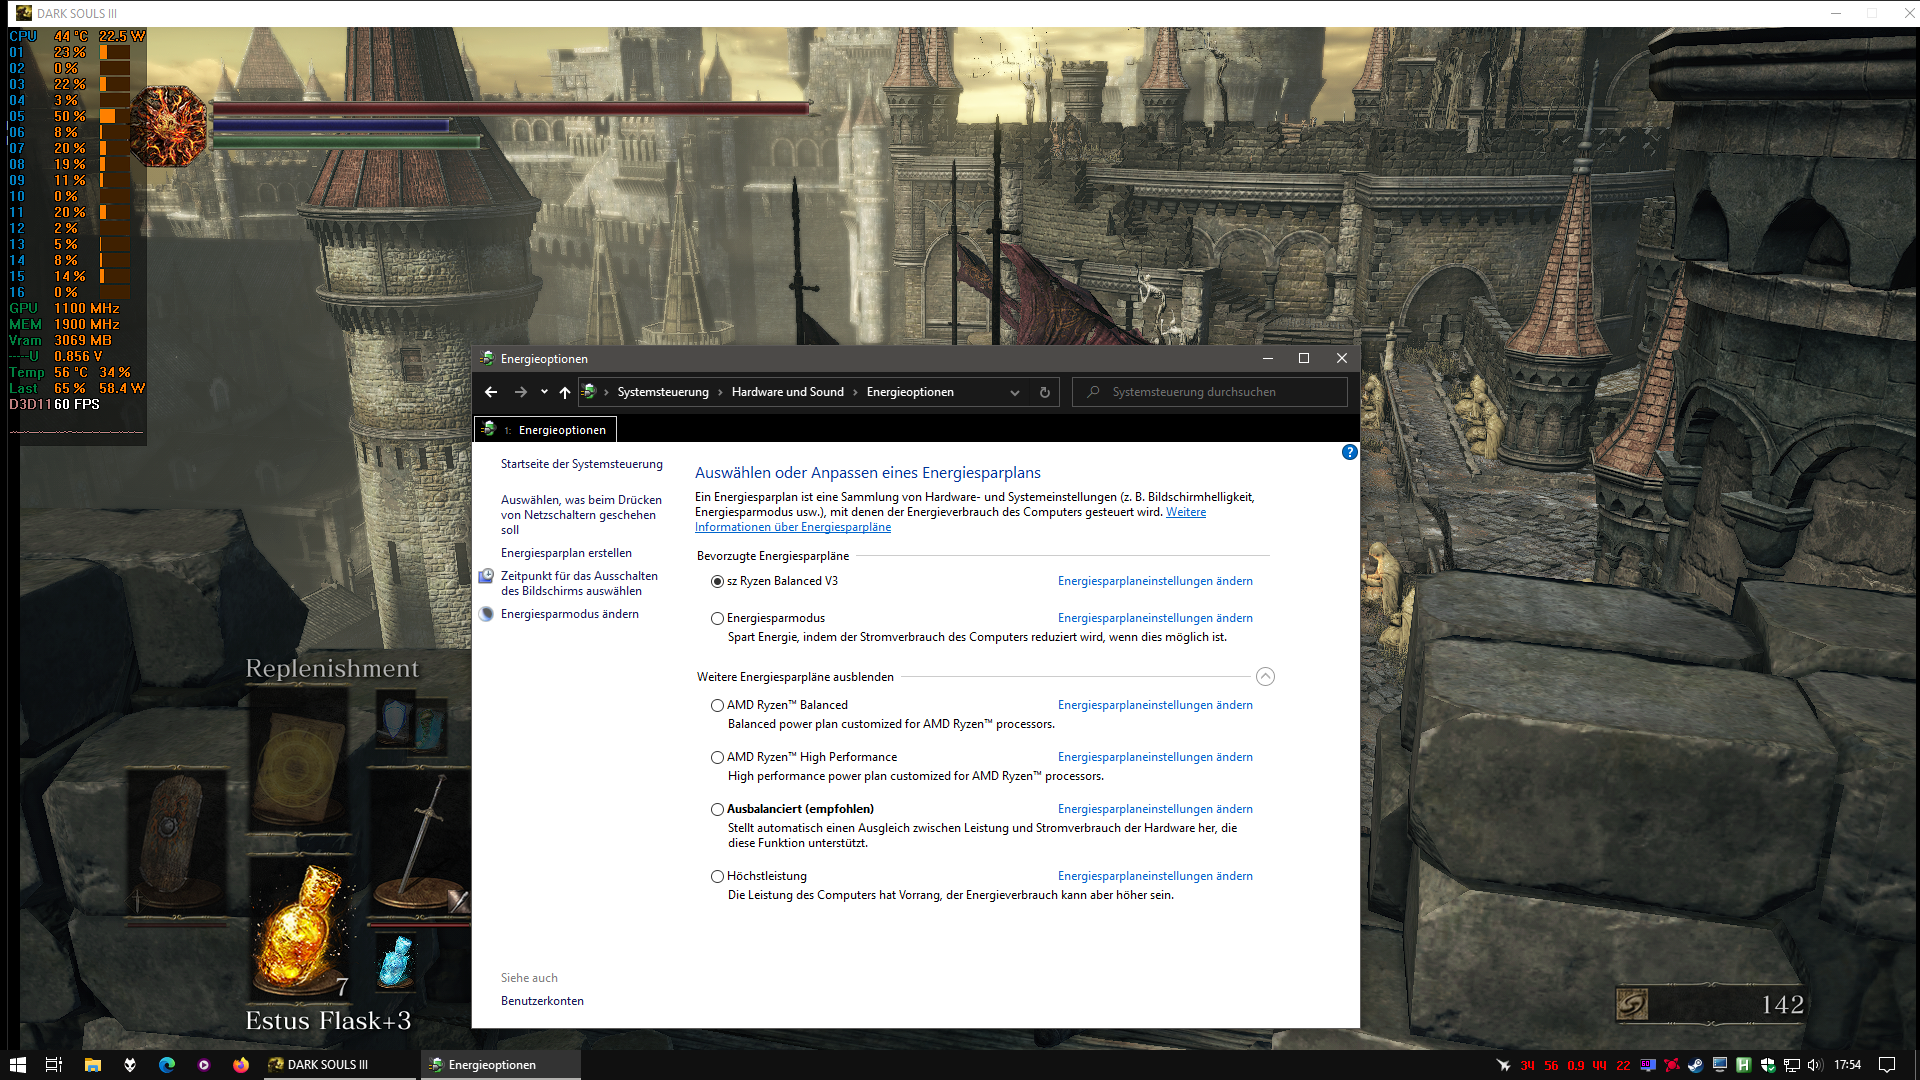
Task: Open Windows Start menu
Action: click(x=17, y=1065)
